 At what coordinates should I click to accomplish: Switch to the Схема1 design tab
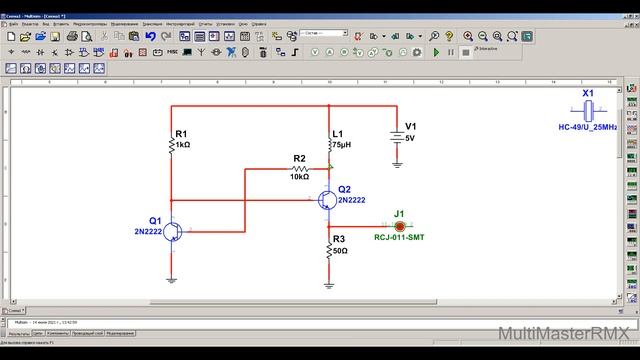[x=14, y=311]
